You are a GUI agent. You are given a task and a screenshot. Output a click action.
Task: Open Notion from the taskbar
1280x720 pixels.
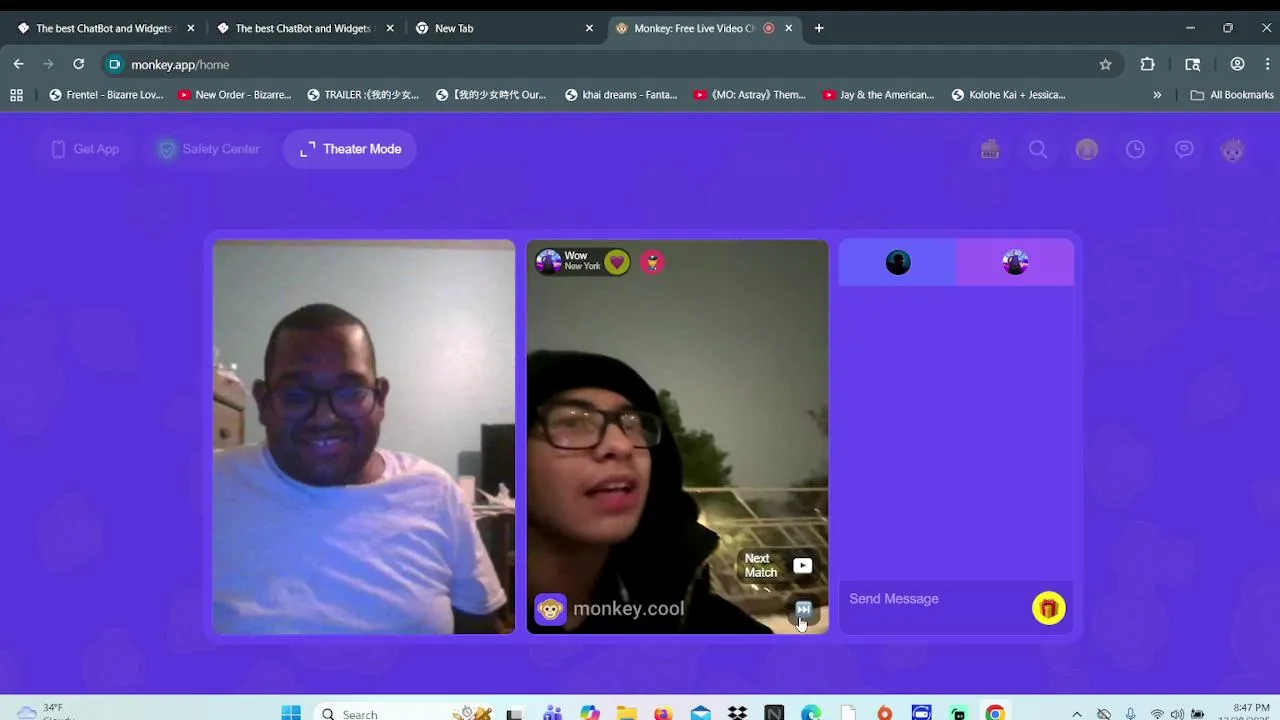774,713
